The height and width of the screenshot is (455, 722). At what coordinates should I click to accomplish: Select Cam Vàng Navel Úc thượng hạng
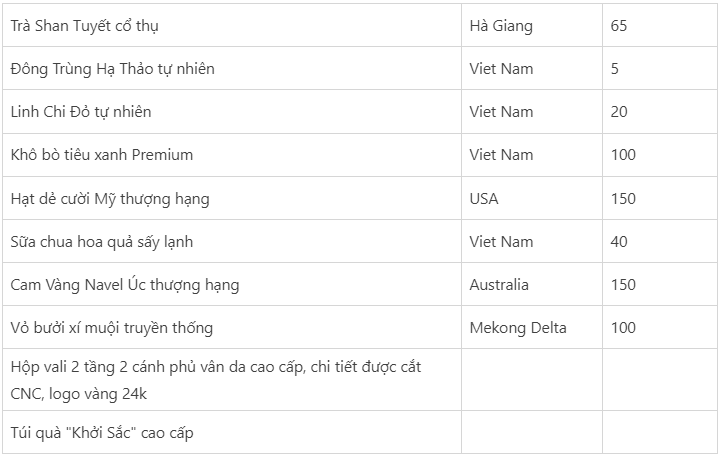click(232, 284)
